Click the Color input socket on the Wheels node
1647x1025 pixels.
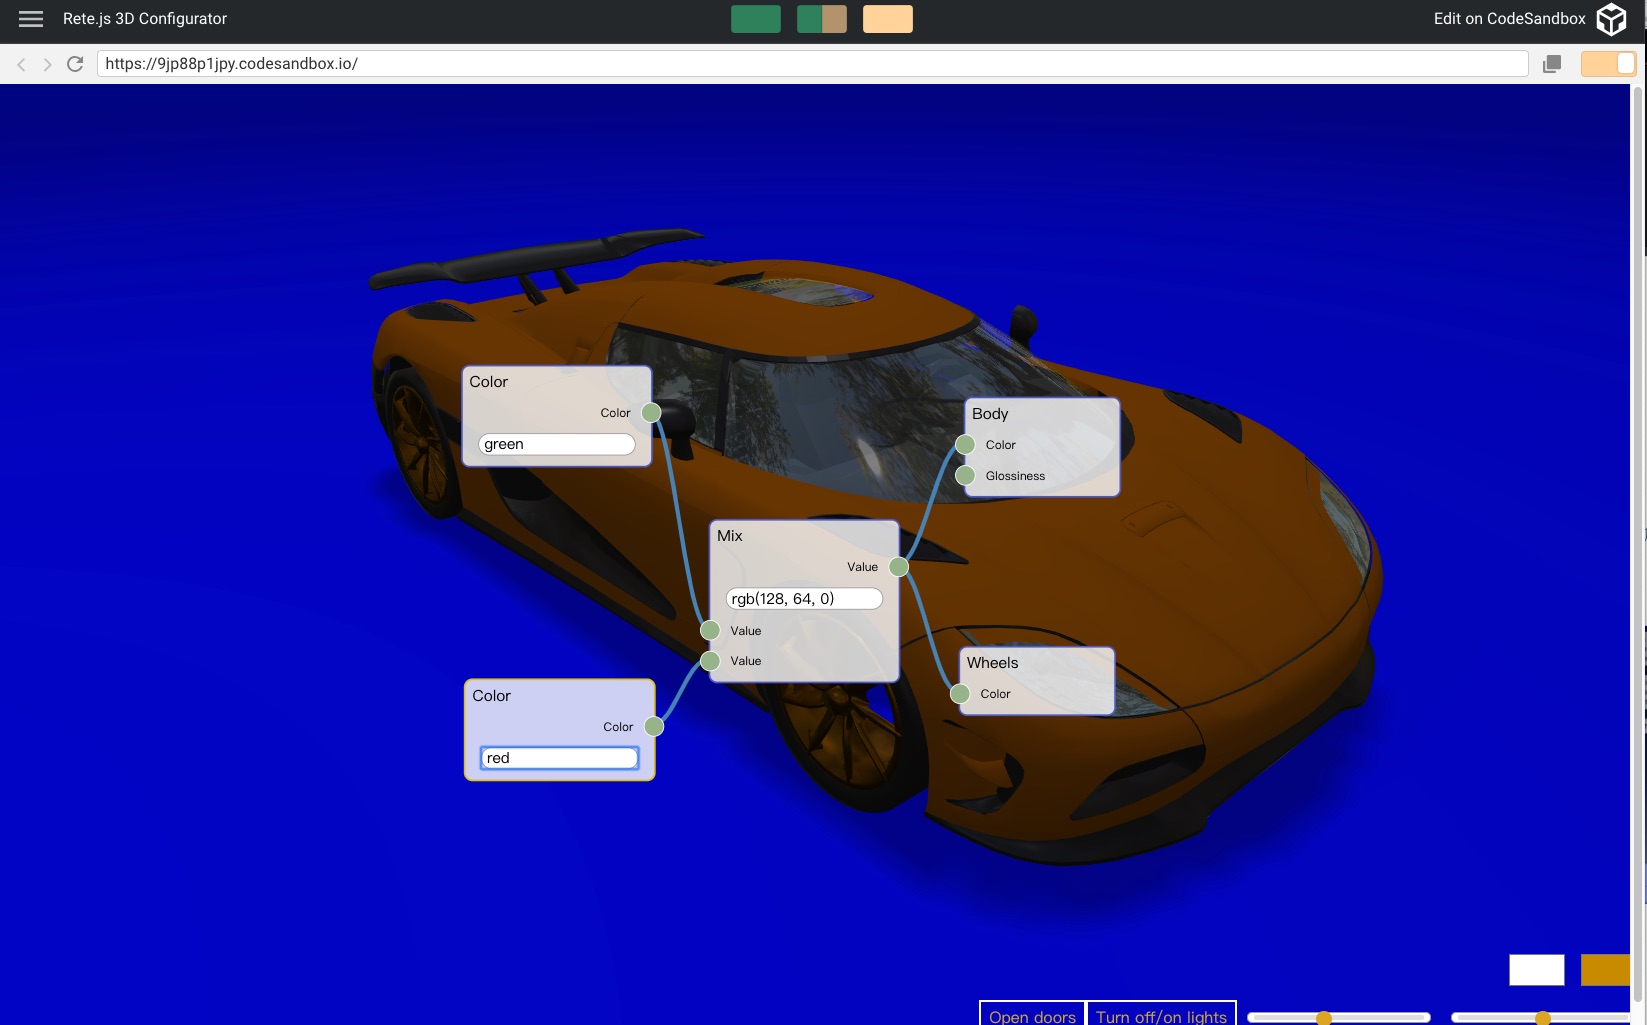959,693
